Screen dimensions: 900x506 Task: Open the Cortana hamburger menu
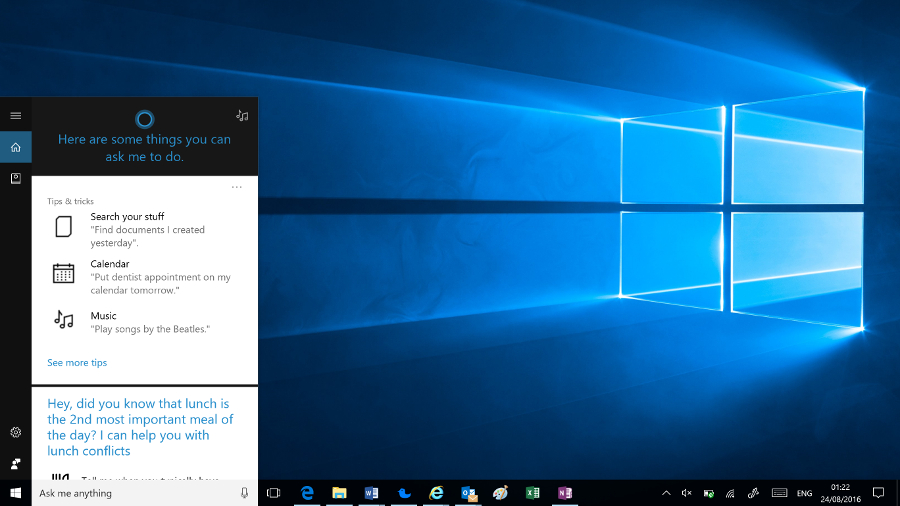point(15,116)
